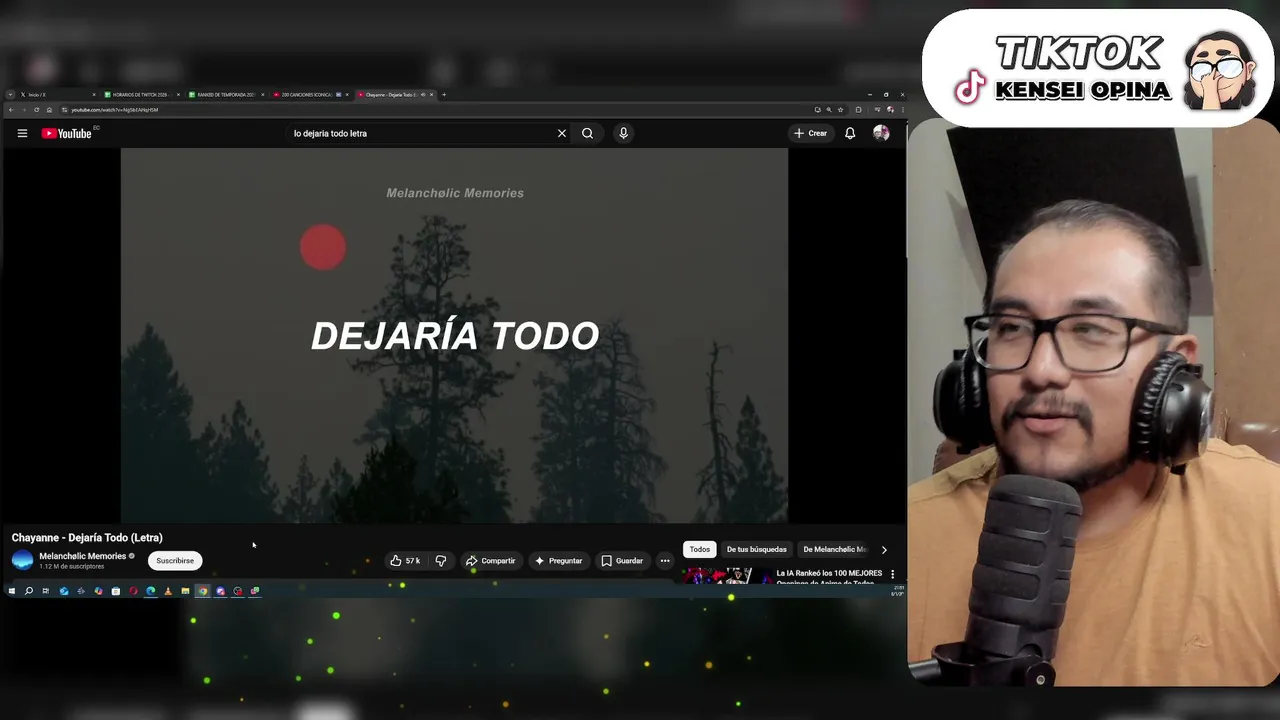This screenshot has height=720, width=1280.
Task: Open options menu for IA ranking video
Action: [893, 575]
